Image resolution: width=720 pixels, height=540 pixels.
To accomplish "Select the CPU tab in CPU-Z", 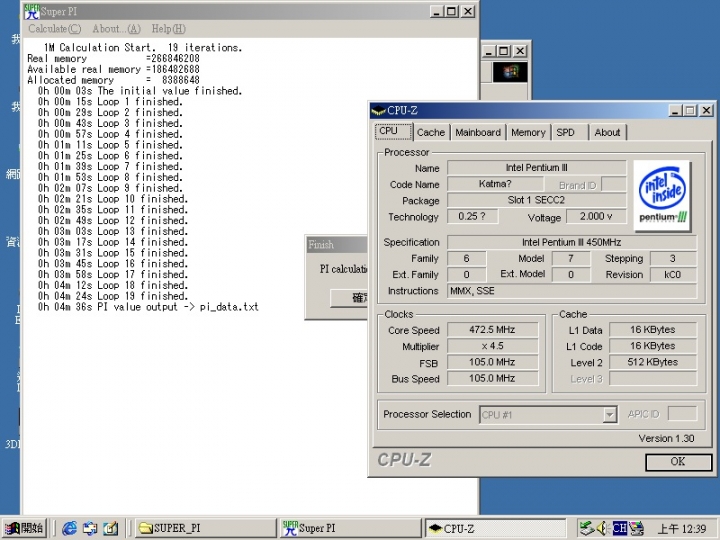I will tap(394, 131).
